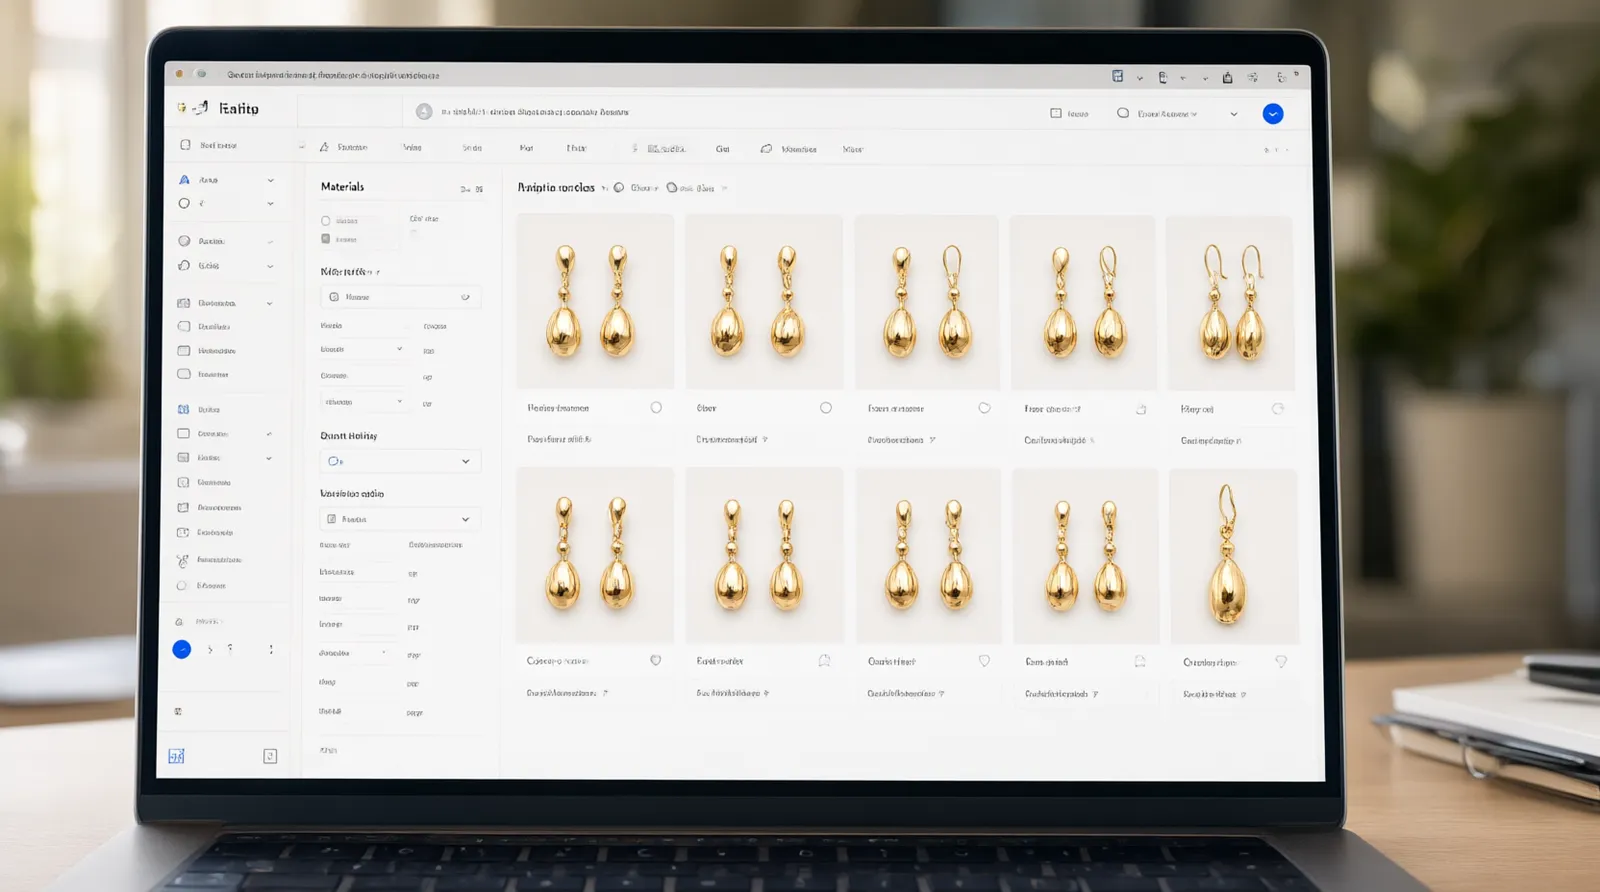The height and width of the screenshot is (892, 1600).
Task: Click the blue circle button in the left sidebar
Action: pyautogui.click(x=182, y=649)
